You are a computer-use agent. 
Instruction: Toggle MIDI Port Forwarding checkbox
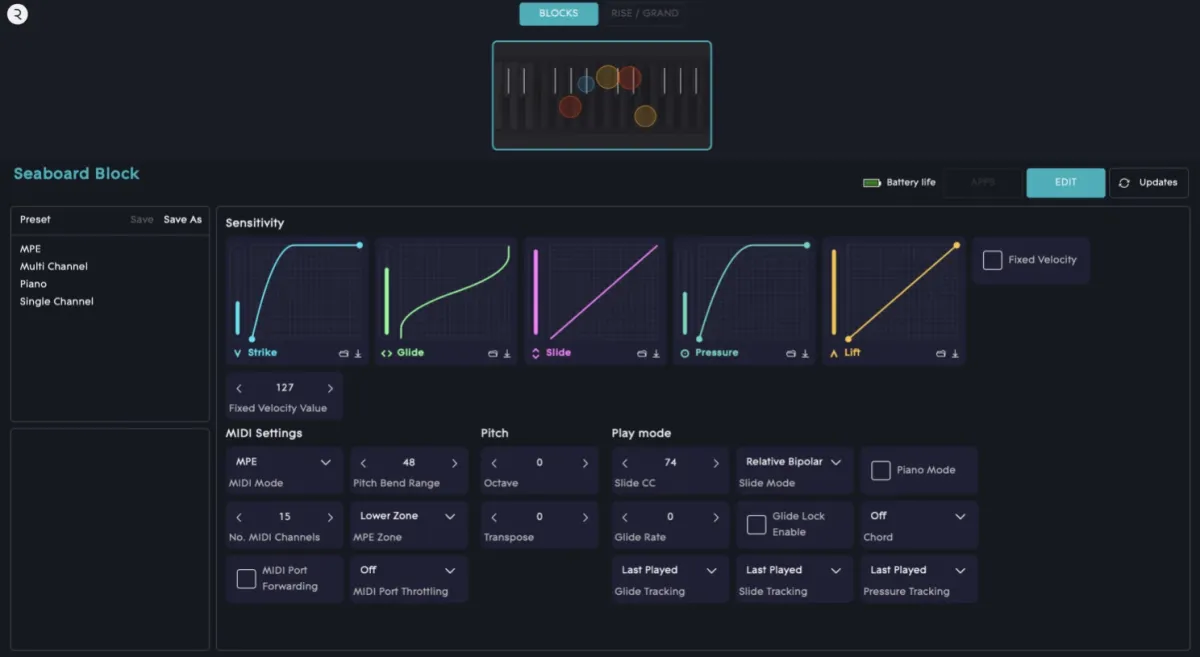246,578
